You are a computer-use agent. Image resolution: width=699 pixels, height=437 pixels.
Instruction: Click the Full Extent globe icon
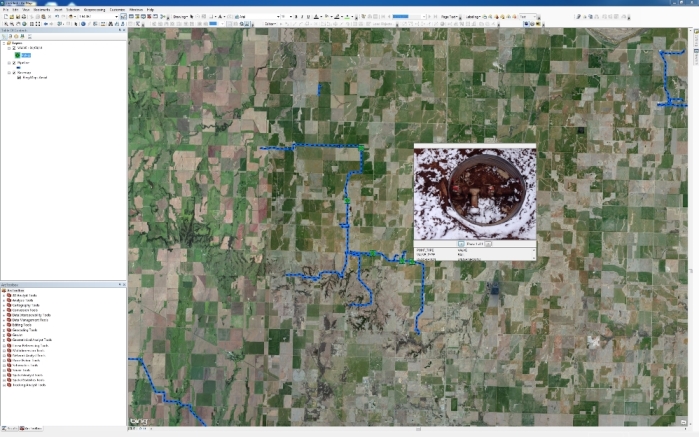click(x=24, y=24)
